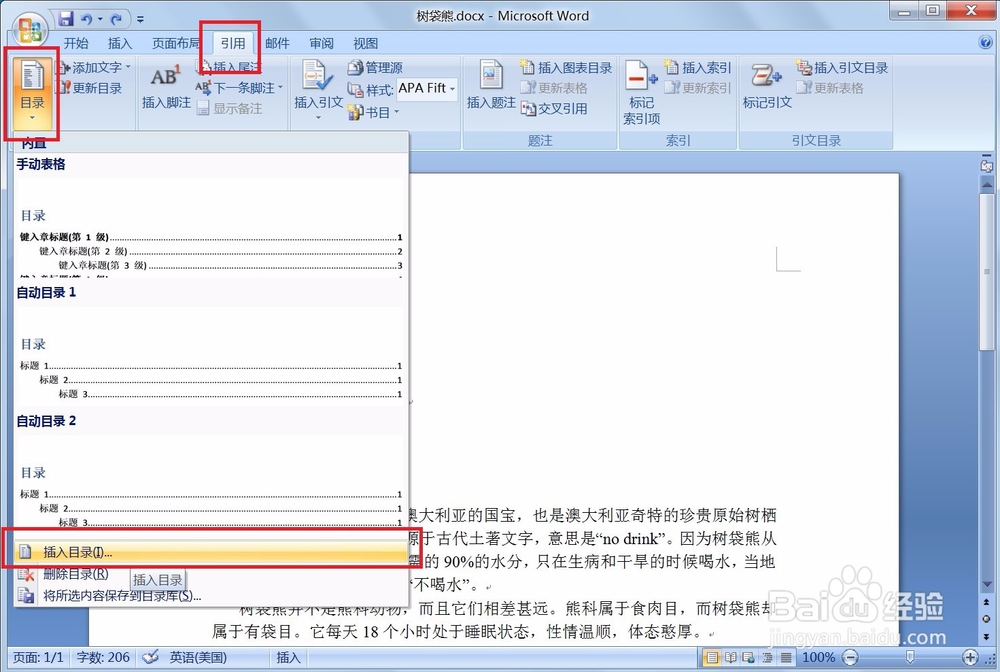Screen dimensions: 1000x672
Task: Click 页面: 1/1 in status bar
Action: (x=38, y=657)
